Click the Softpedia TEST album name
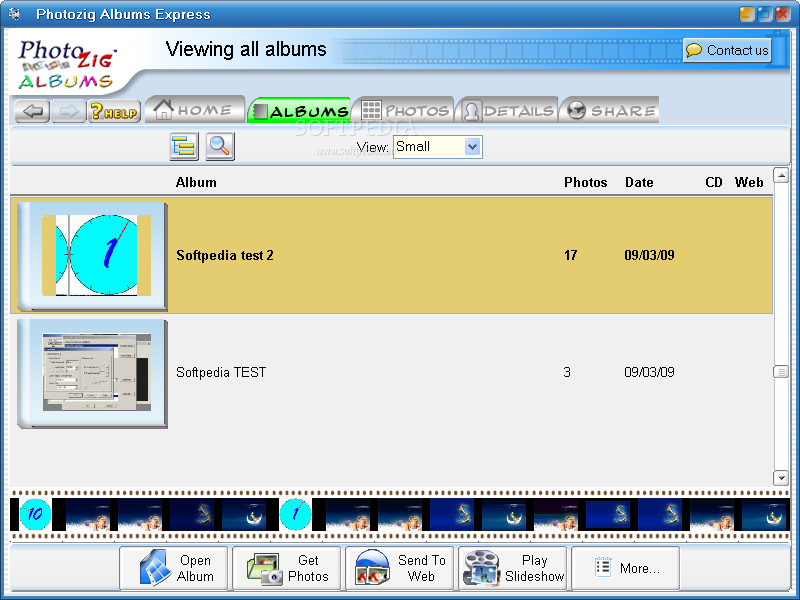Screen dimensions: 800x600 (221, 372)
